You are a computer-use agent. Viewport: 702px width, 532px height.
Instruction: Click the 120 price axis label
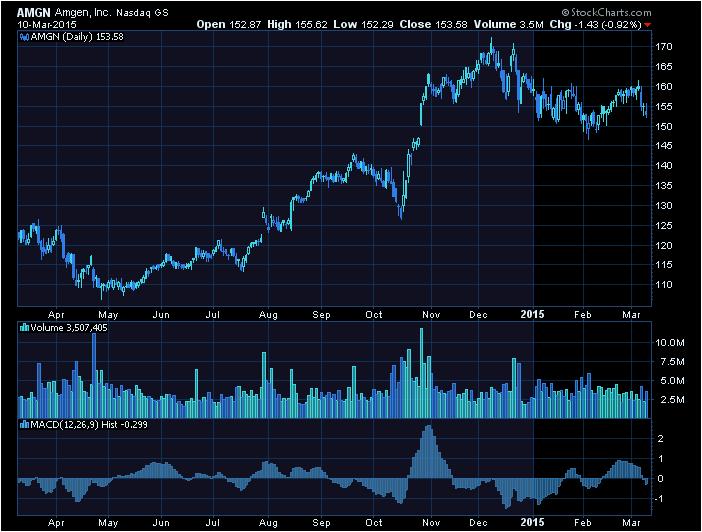coord(664,245)
